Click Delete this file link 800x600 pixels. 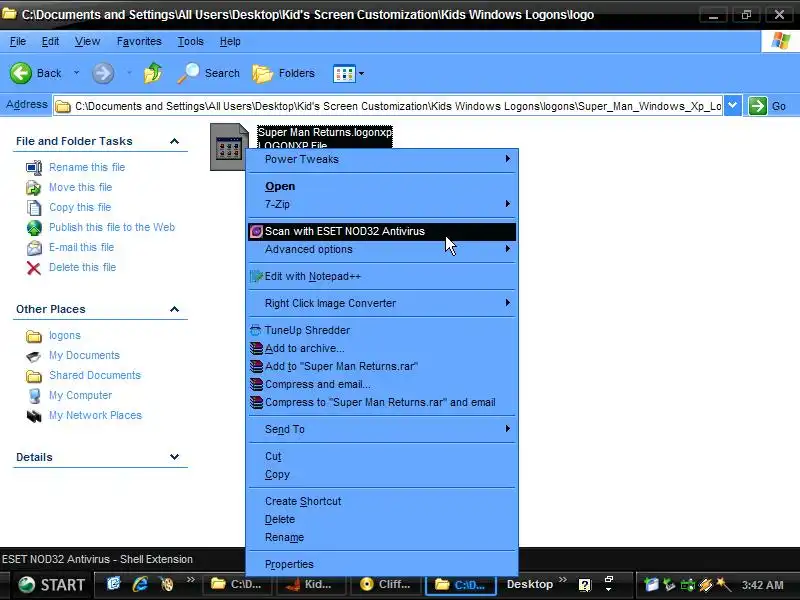[x=82, y=267]
